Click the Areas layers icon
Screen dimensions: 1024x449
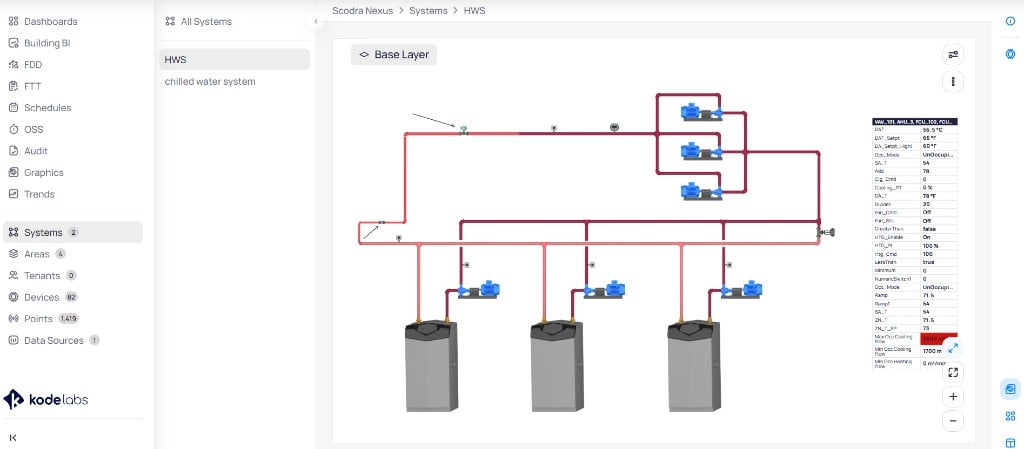(13, 254)
